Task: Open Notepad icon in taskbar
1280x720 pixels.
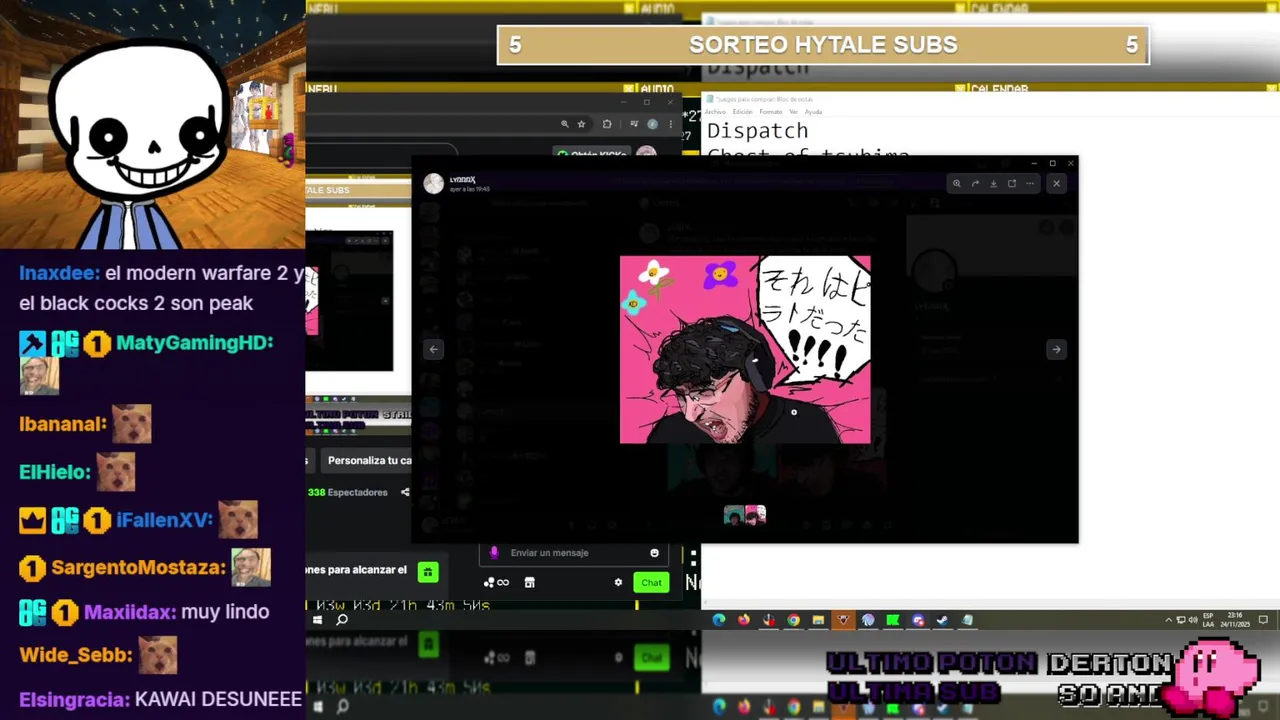Action: tap(967, 620)
